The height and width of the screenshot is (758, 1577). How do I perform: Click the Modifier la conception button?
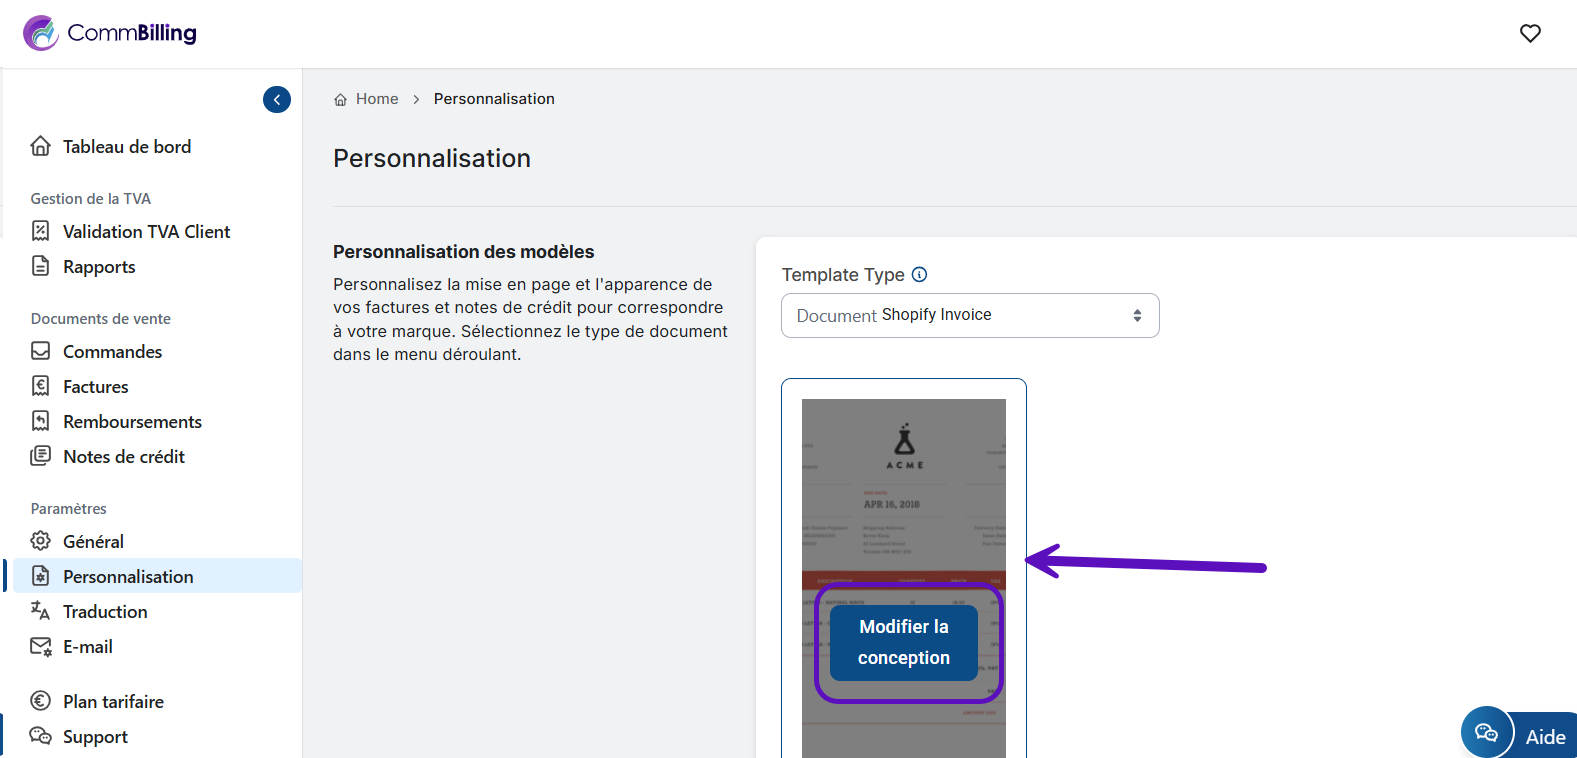pos(903,642)
